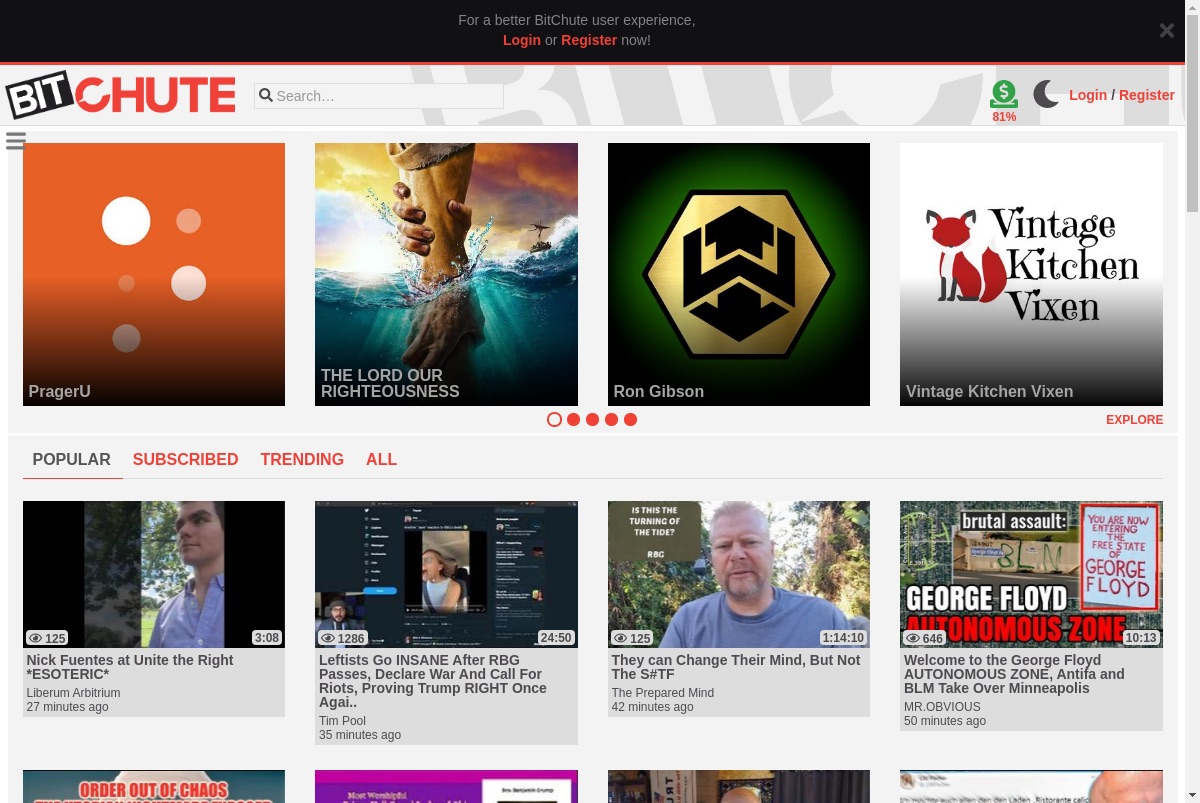Open Liberum Arbitrium channel link
The width and height of the screenshot is (1200, 803).
click(73, 693)
